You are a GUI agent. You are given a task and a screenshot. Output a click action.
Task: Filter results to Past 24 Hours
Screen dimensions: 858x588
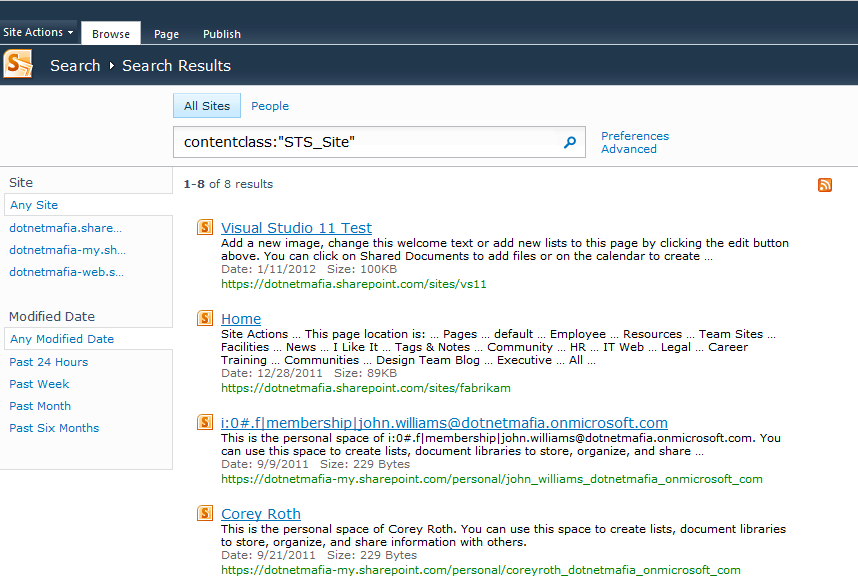(49, 362)
